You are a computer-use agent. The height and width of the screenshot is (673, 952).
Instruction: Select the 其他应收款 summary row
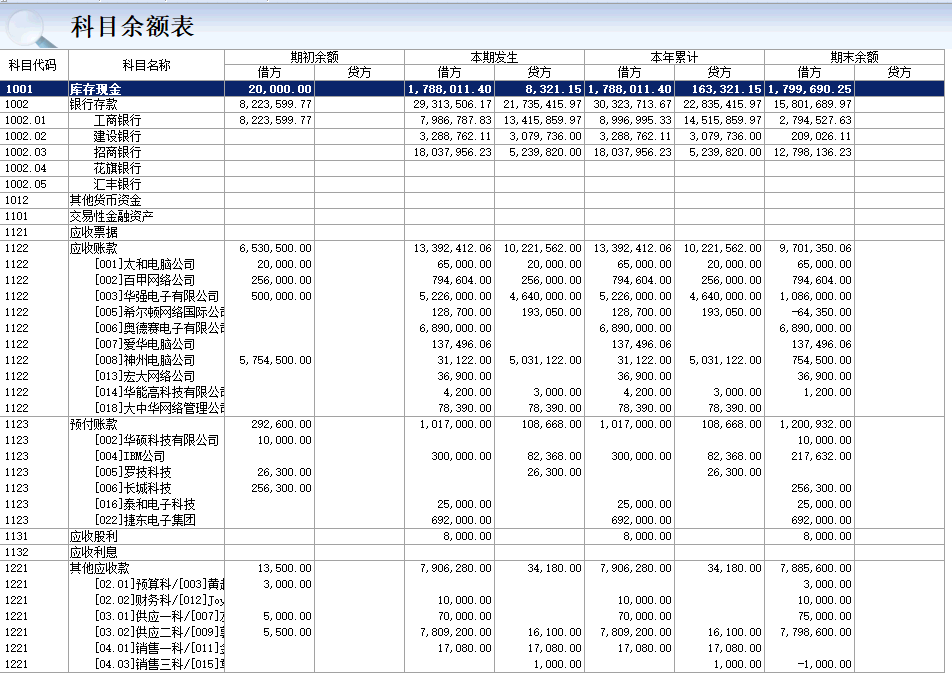coord(472,568)
